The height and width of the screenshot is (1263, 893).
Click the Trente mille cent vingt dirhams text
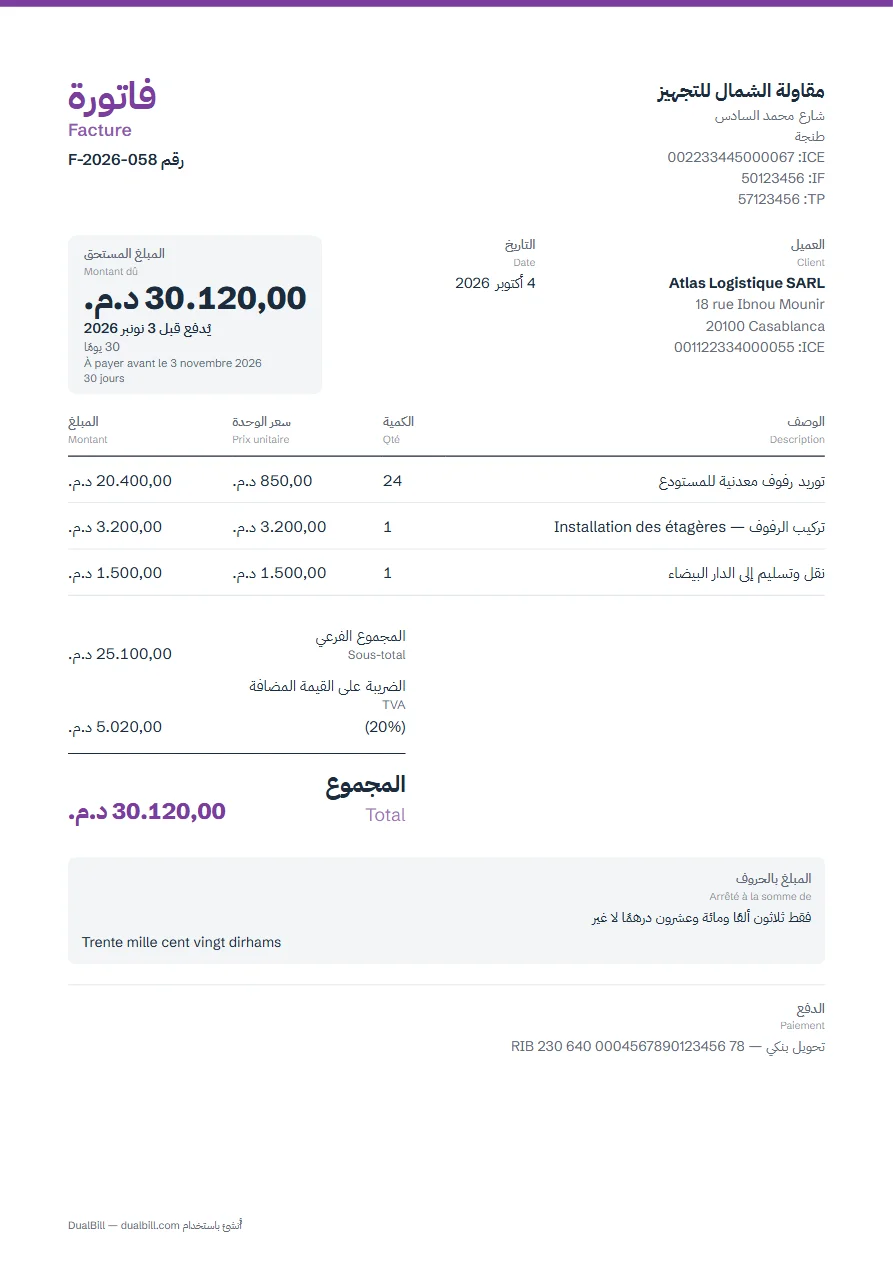pyautogui.click(x=182, y=942)
